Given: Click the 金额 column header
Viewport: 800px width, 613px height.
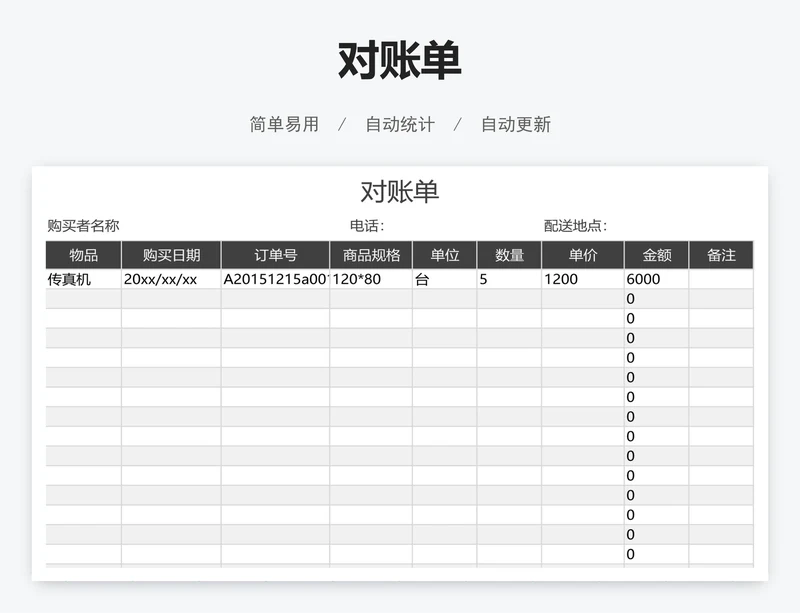Looking at the screenshot, I should pos(657,255).
